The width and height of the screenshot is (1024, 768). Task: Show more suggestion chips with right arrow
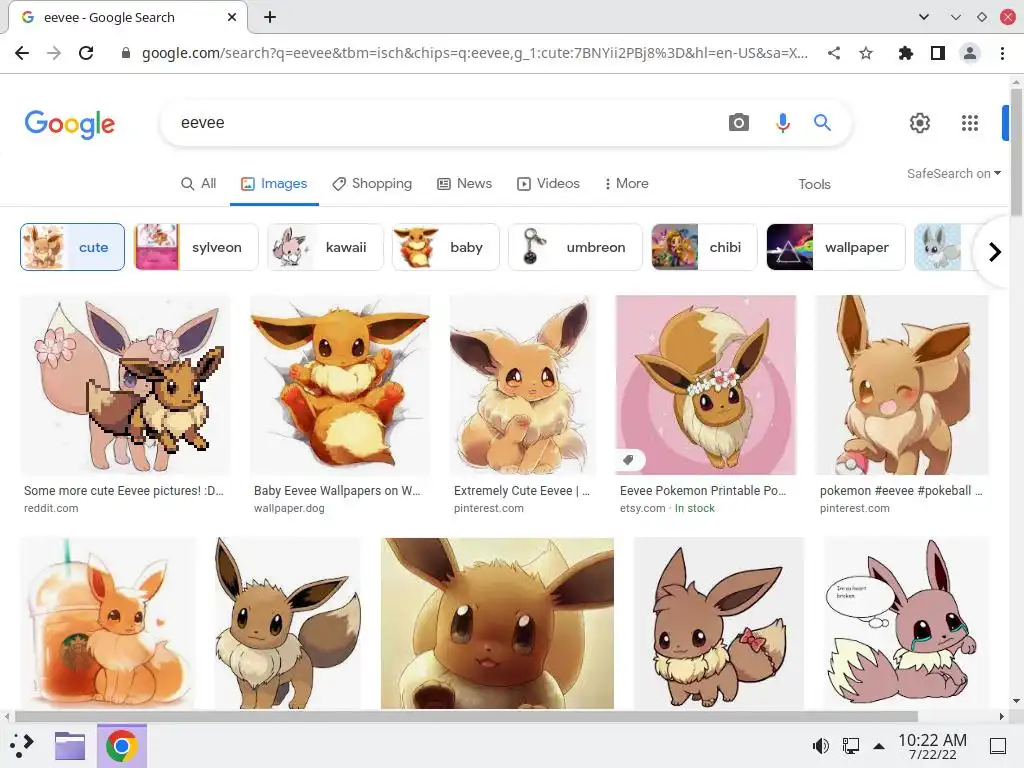(995, 251)
